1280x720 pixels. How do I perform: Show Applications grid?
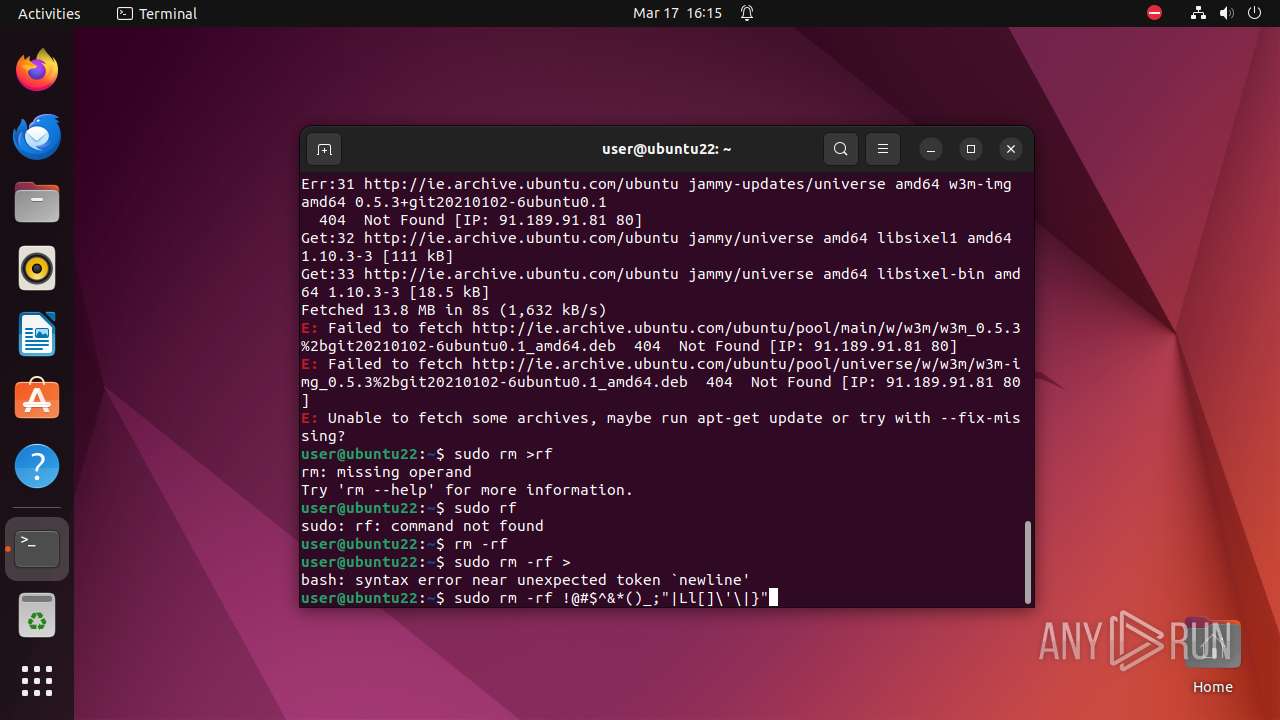click(x=37, y=681)
